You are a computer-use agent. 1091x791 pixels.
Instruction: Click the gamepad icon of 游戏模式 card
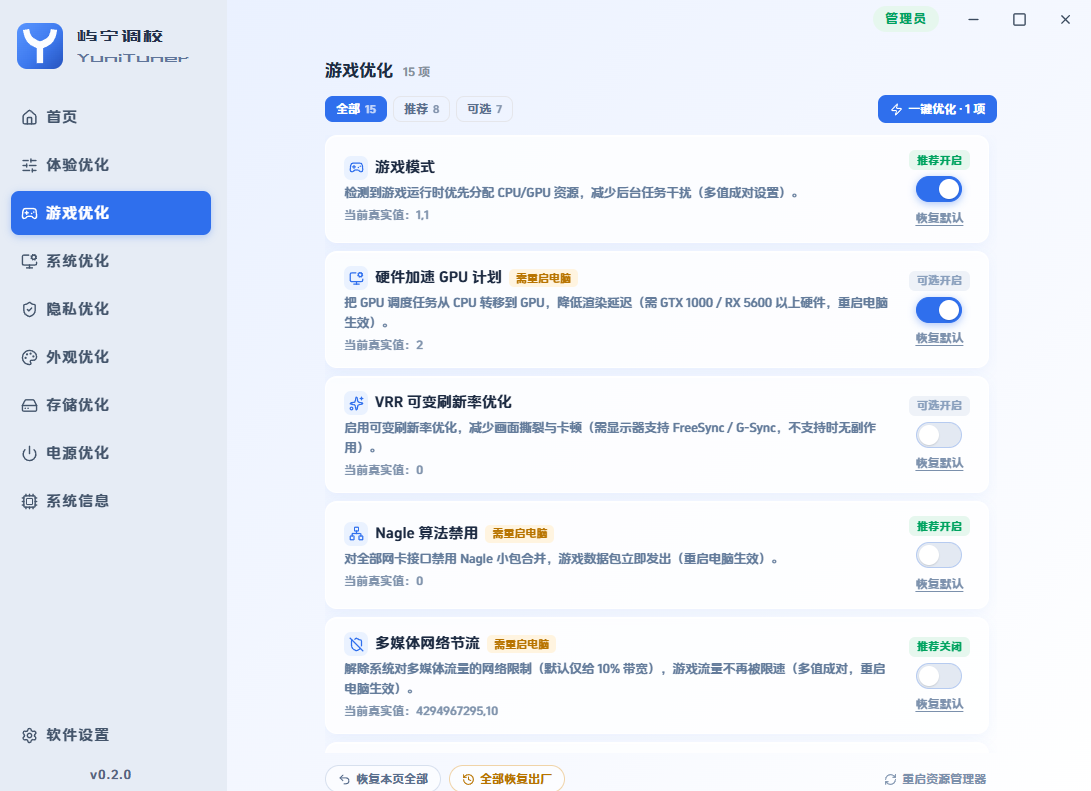pos(356,167)
